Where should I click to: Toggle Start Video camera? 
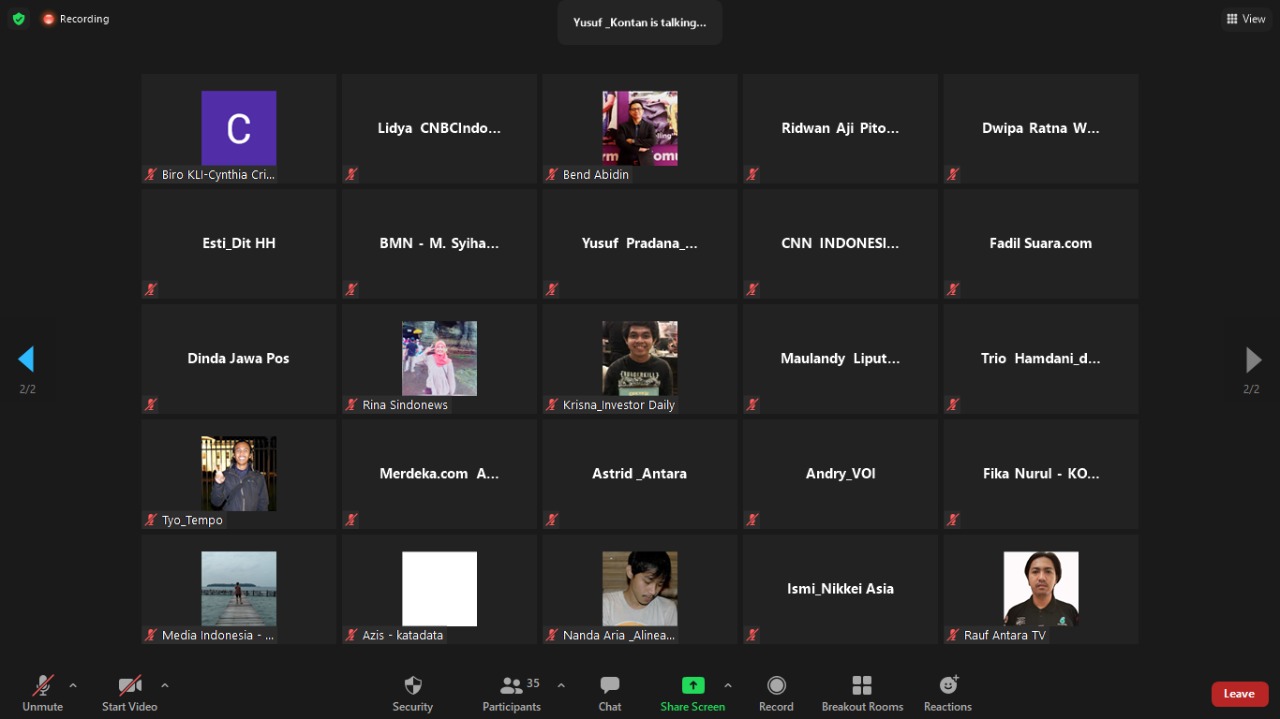[x=130, y=686]
